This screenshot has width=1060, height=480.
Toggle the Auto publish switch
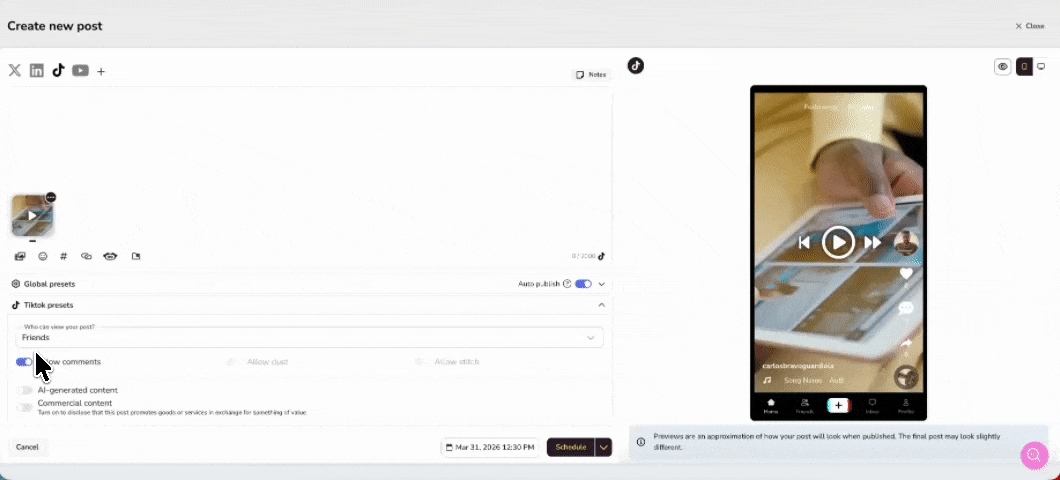(583, 284)
